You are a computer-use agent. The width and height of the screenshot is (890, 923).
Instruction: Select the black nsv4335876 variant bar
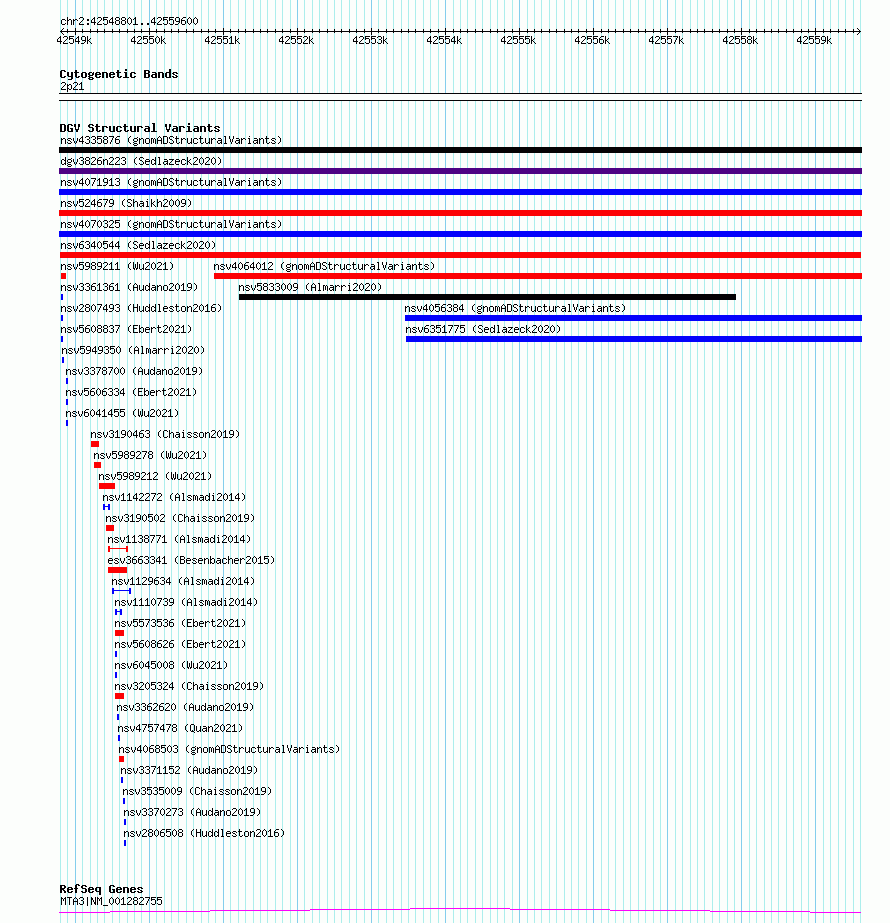pos(460,150)
